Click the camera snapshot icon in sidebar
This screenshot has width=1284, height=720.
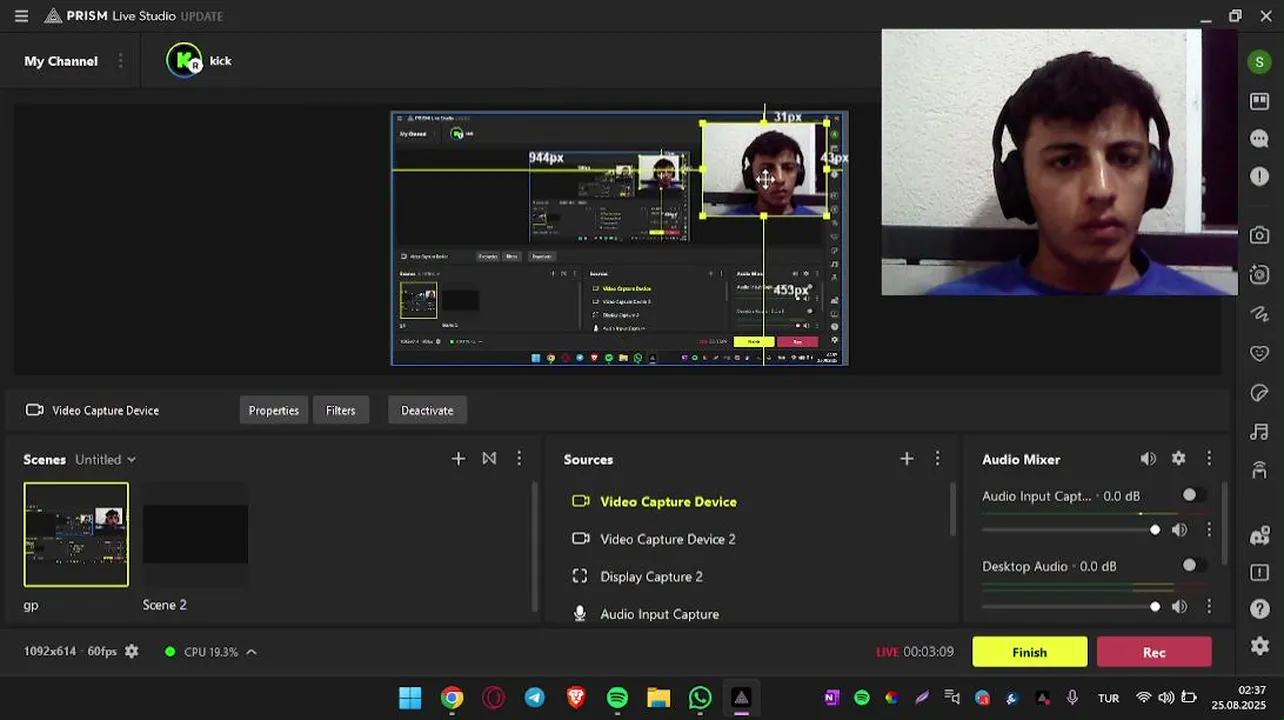(x=1259, y=235)
